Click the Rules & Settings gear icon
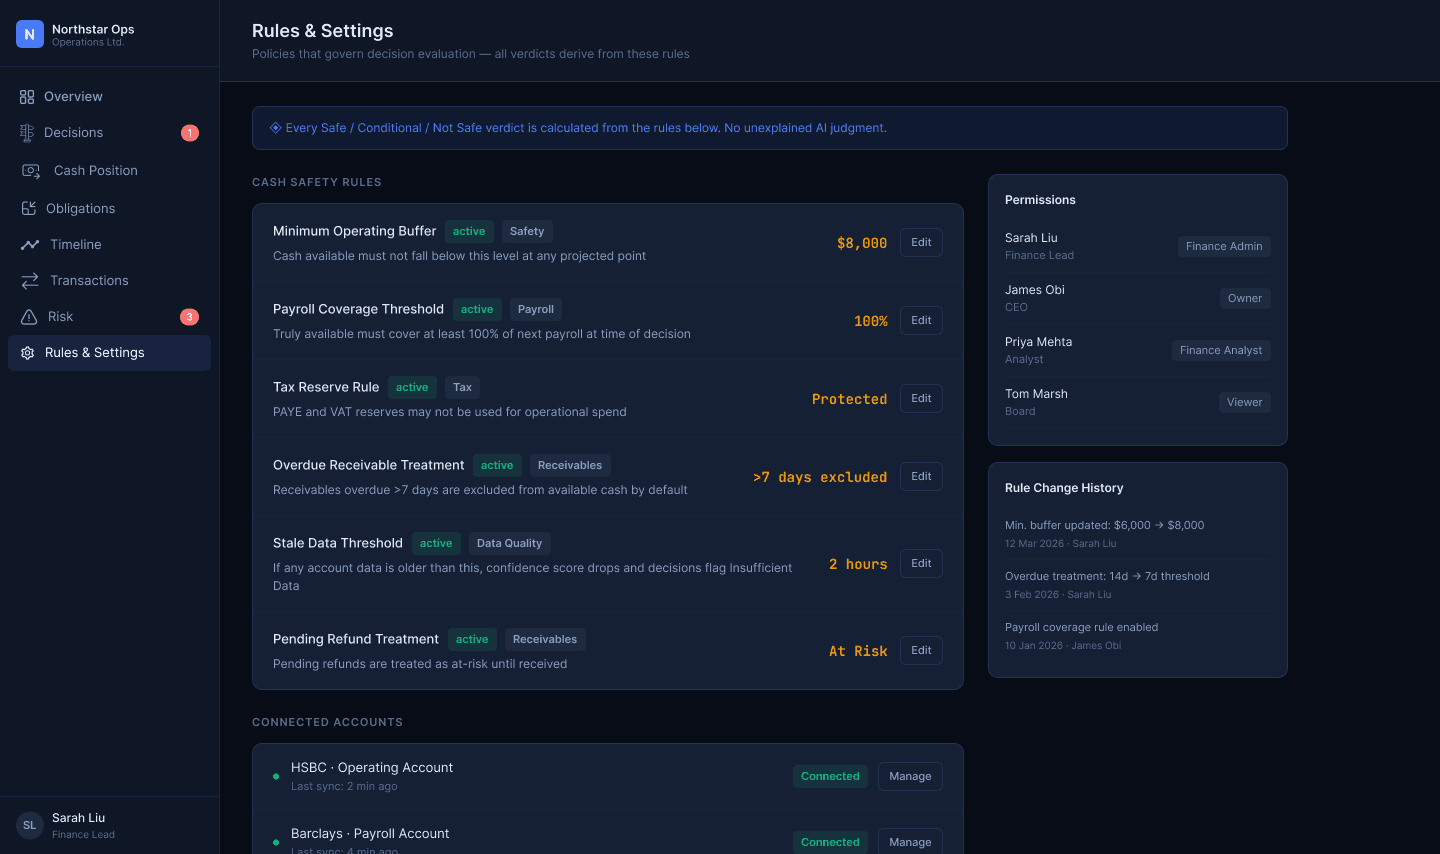 tap(28, 353)
